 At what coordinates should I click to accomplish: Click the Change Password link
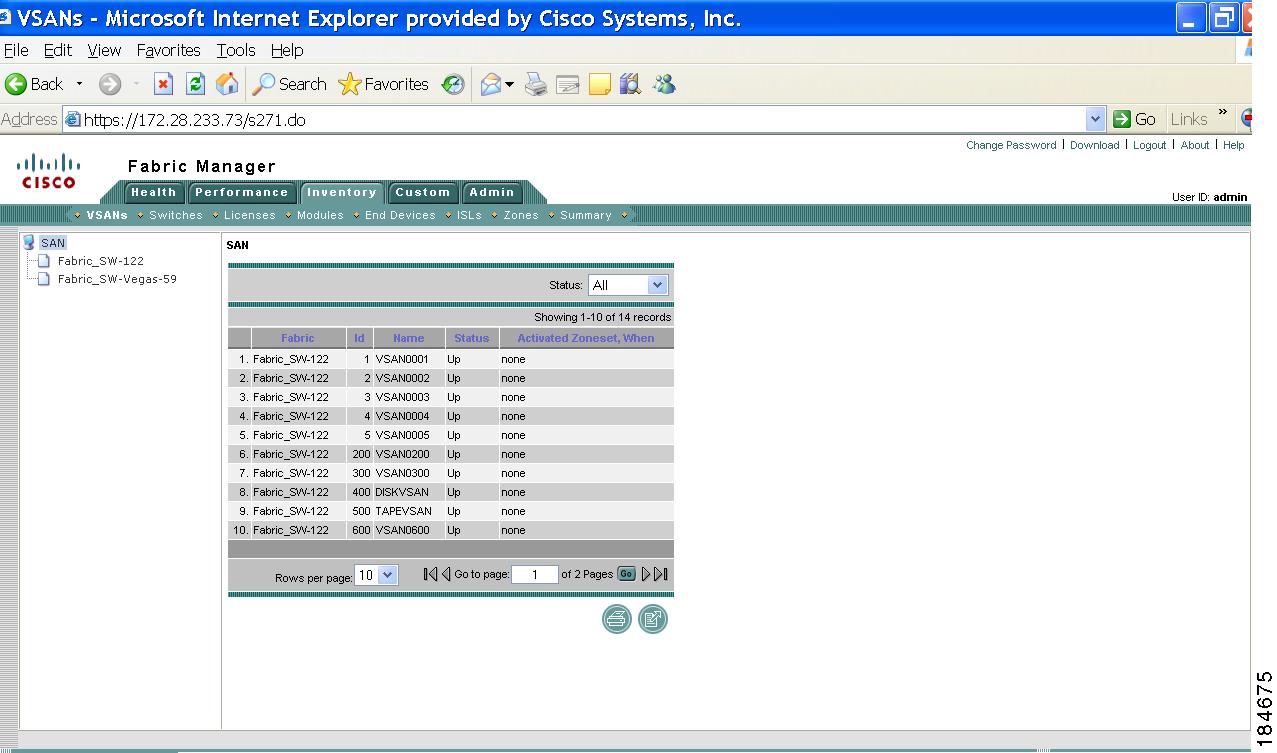click(x=1011, y=145)
